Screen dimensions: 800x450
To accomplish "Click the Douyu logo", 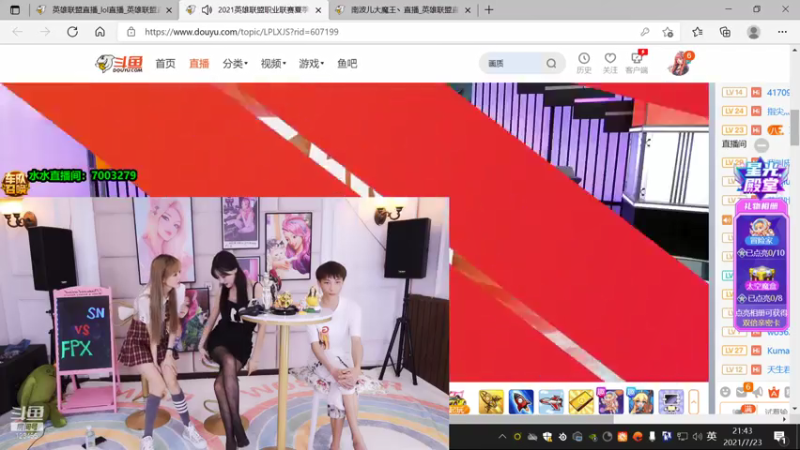I will (x=119, y=63).
